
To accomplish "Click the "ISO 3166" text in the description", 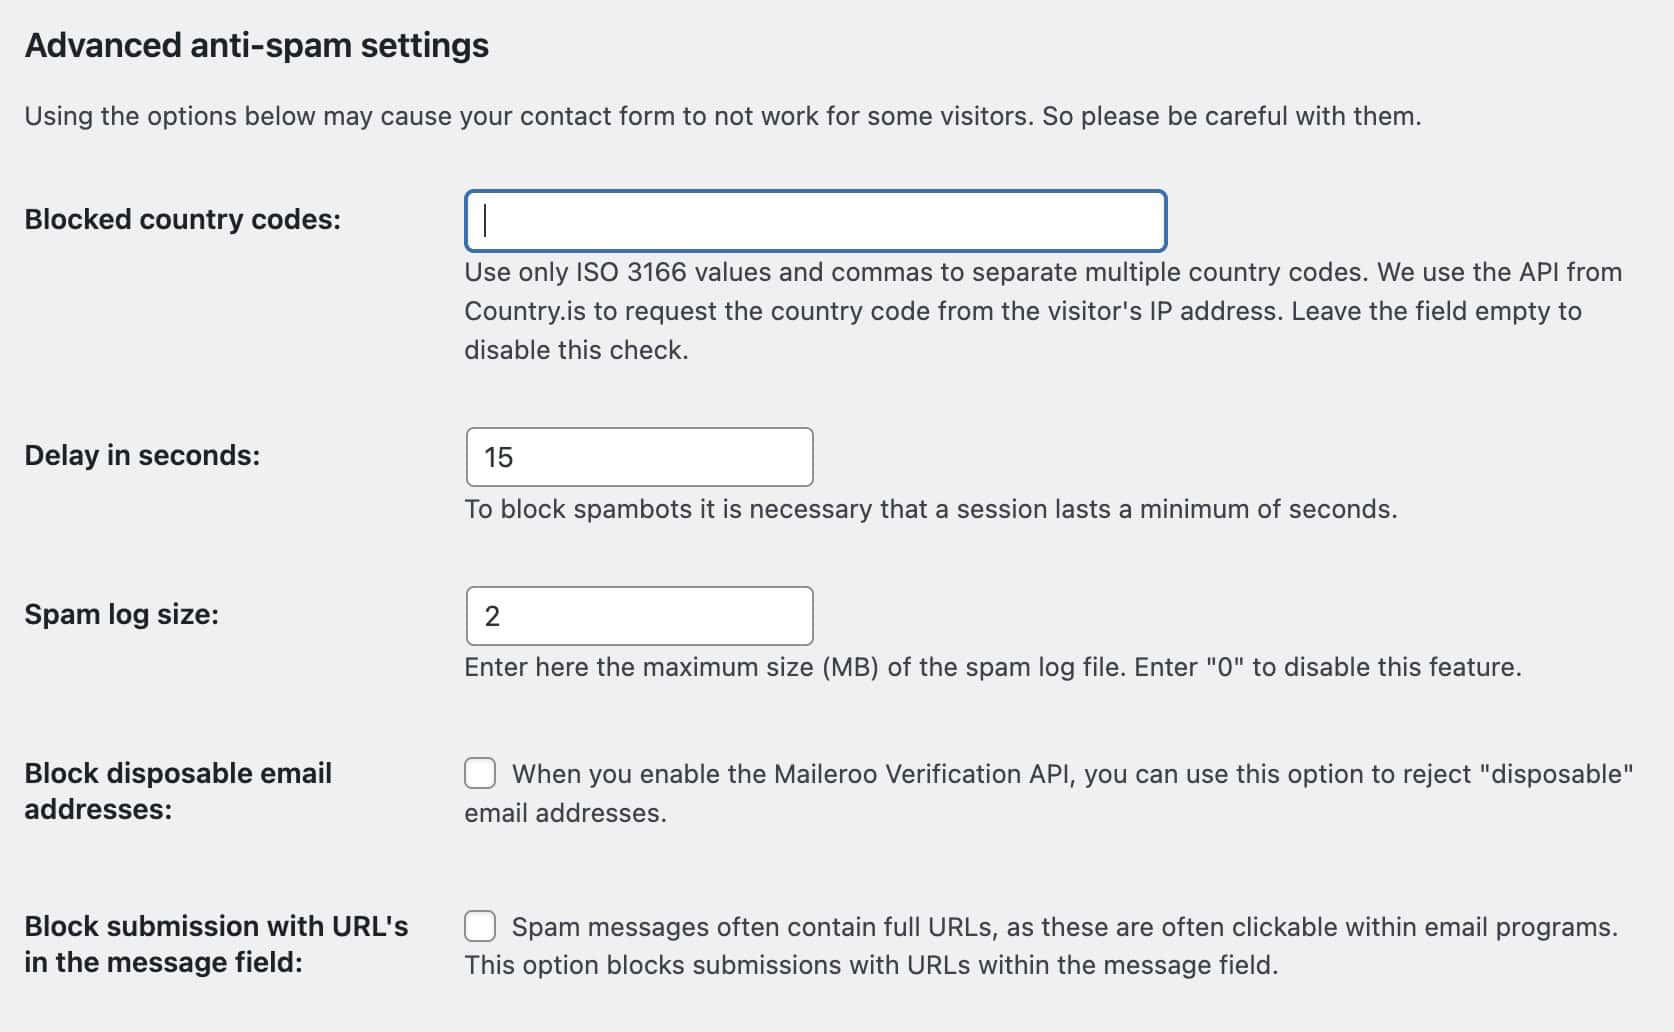I will pyautogui.click(x=630, y=272).
